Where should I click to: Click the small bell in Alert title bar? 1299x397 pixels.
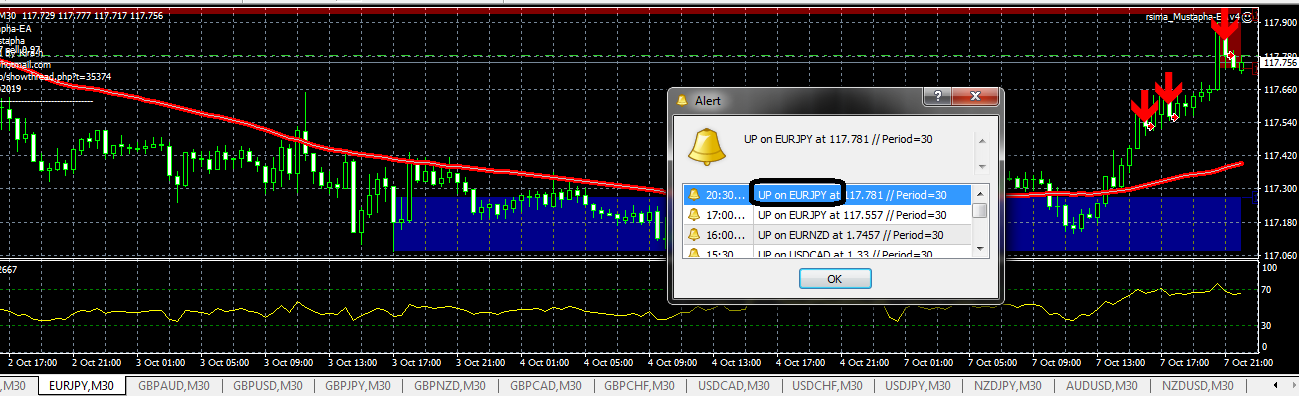click(x=682, y=100)
